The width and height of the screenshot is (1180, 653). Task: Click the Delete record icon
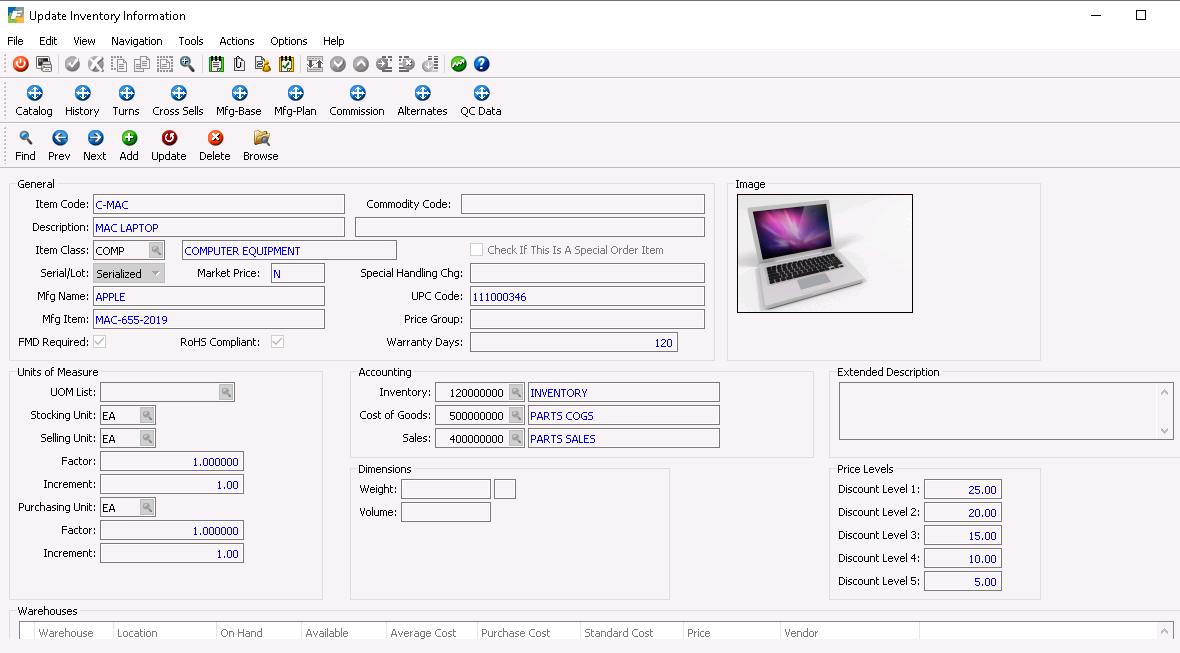click(x=214, y=139)
